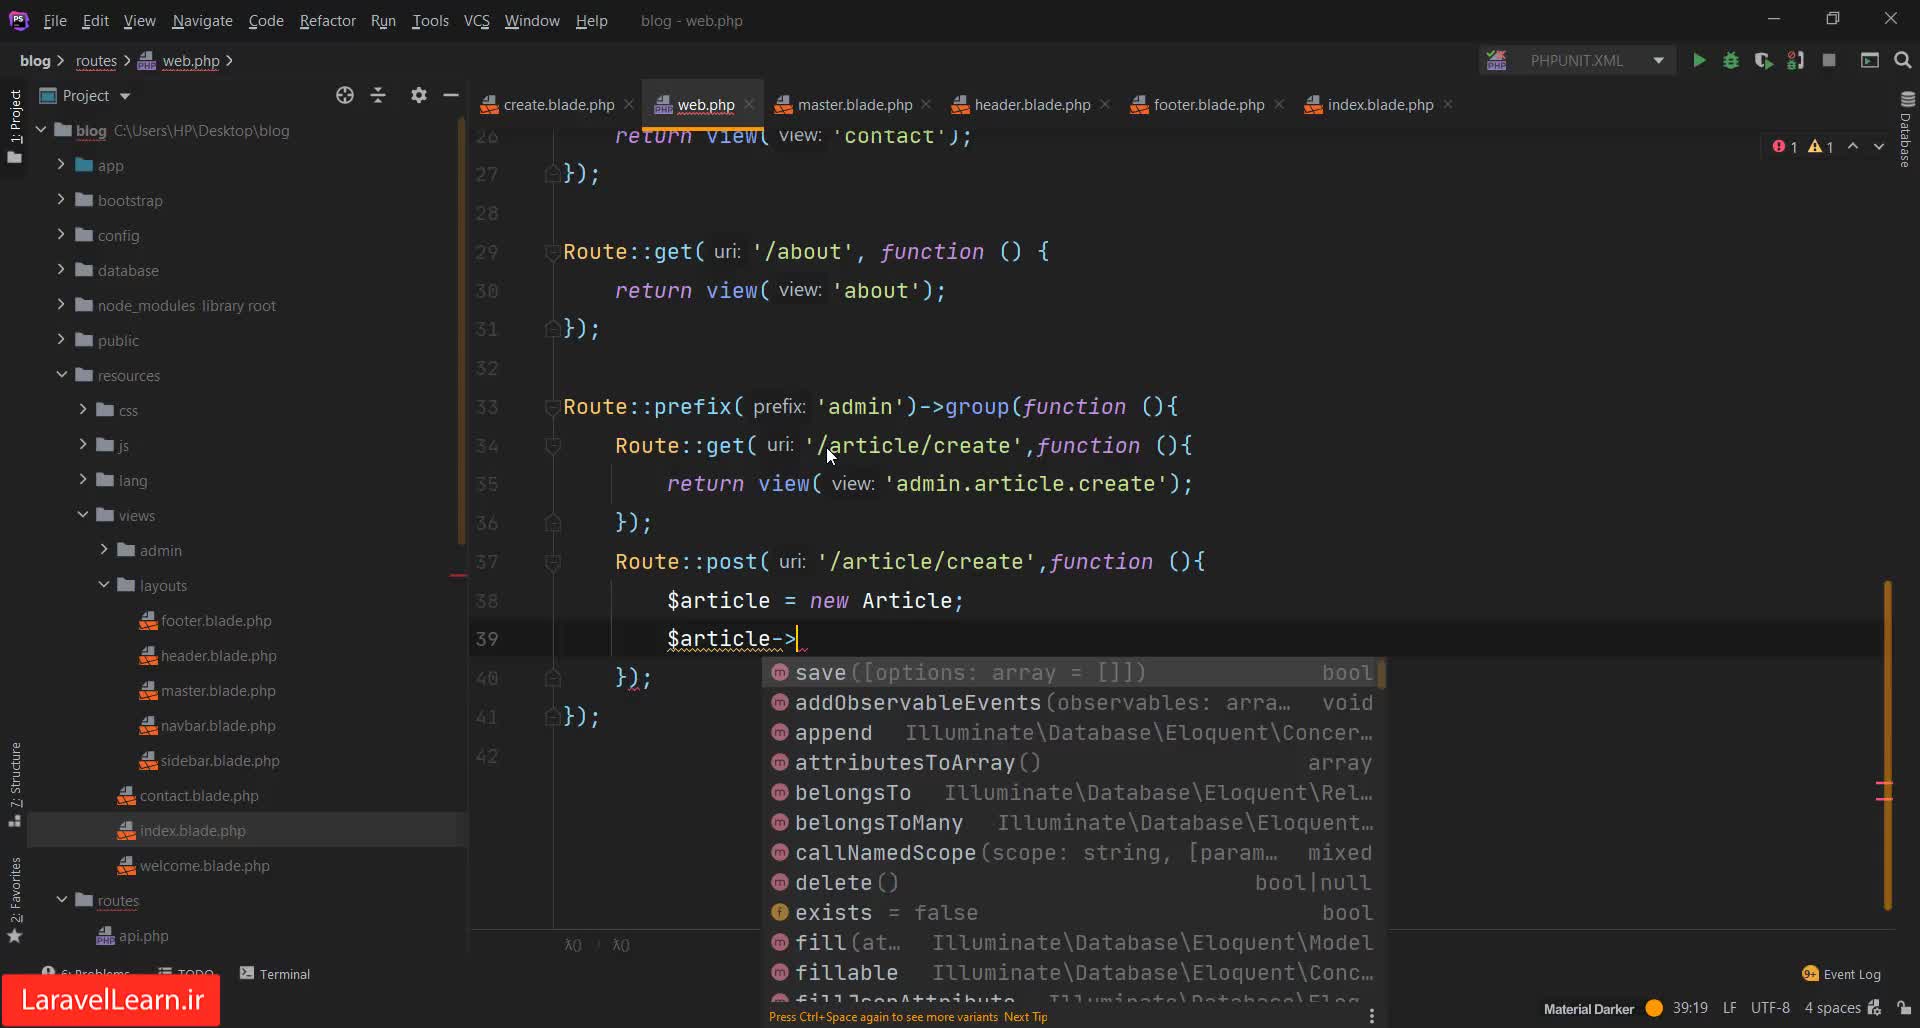Click the Debug bug icon
The width and height of the screenshot is (1920, 1028).
1731,61
